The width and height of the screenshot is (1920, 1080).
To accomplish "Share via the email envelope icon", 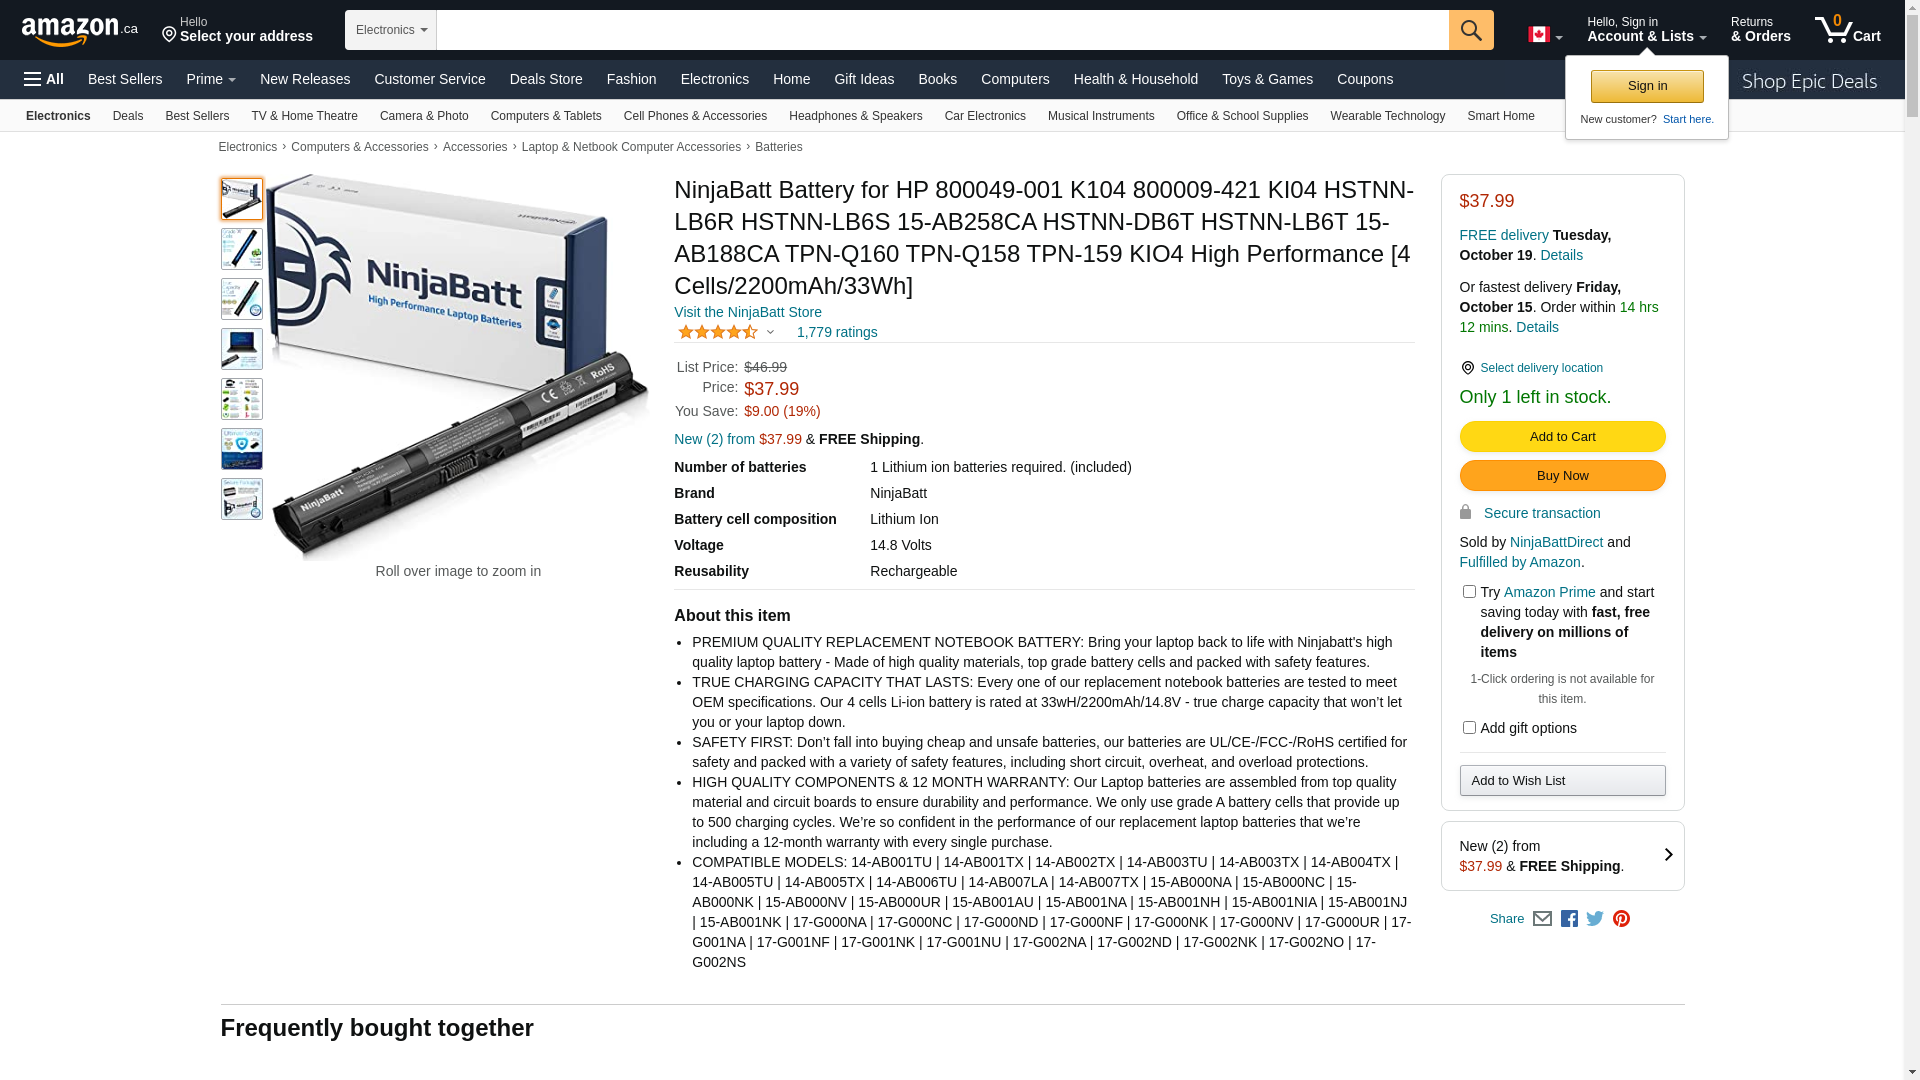I will [x=1542, y=919].
